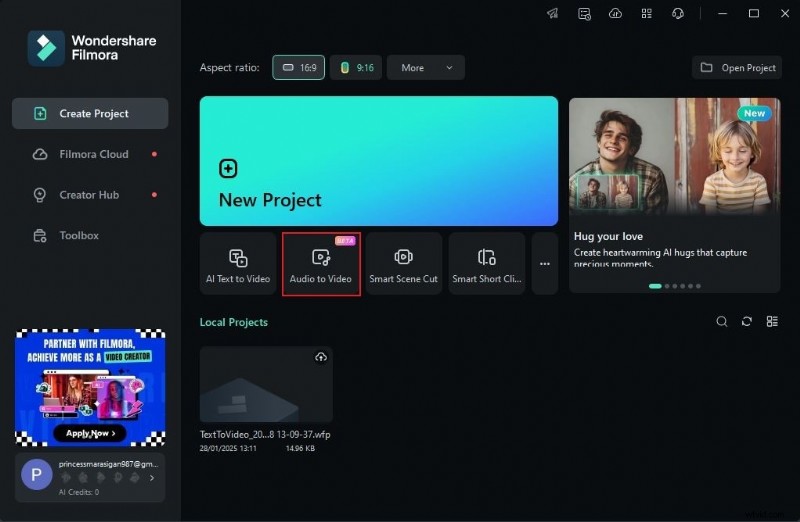Toggle the Local Projects list view layout
Screen dimensions: 800x522
point(772,322)
